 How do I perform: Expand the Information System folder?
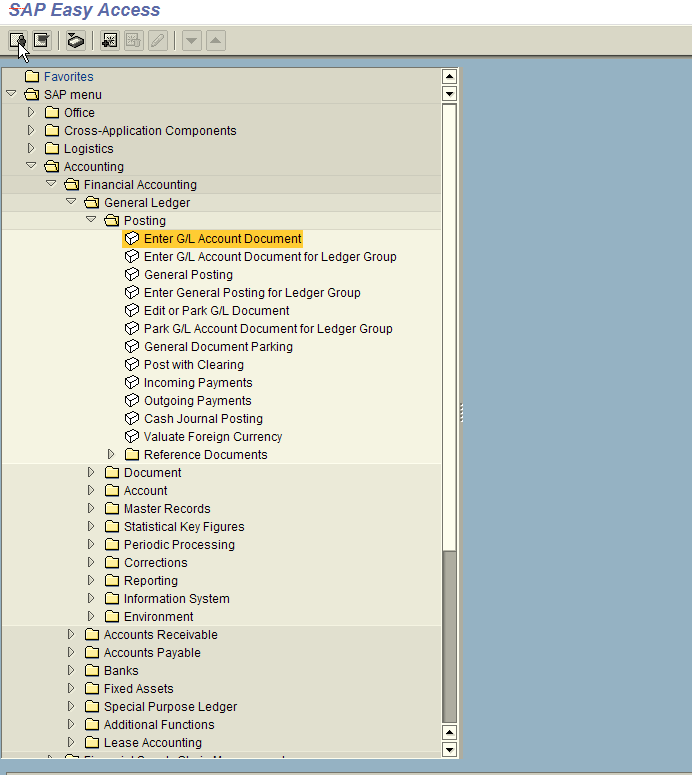[x=91, y=598]
